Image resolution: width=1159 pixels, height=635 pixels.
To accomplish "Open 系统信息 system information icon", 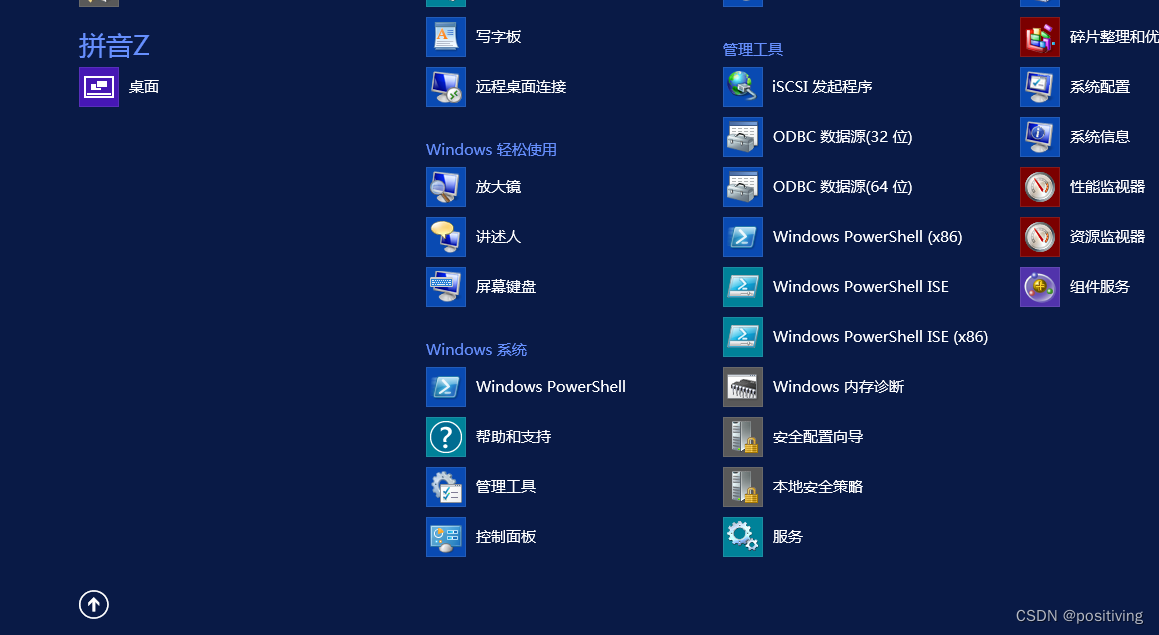I will click(1040, 137).
